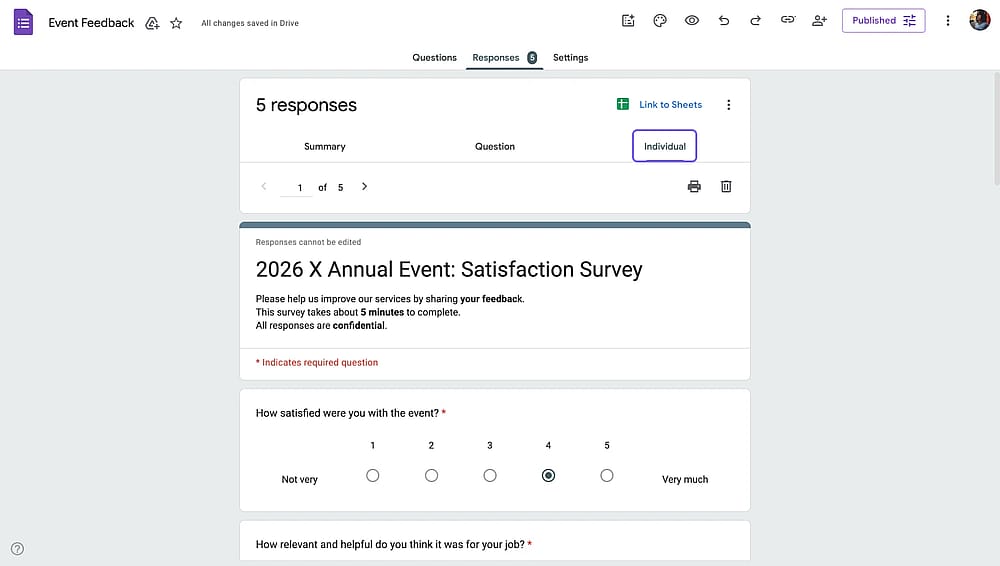Delete this response
The width and height of the screenshot is (1000, 566).
[726, 186]
